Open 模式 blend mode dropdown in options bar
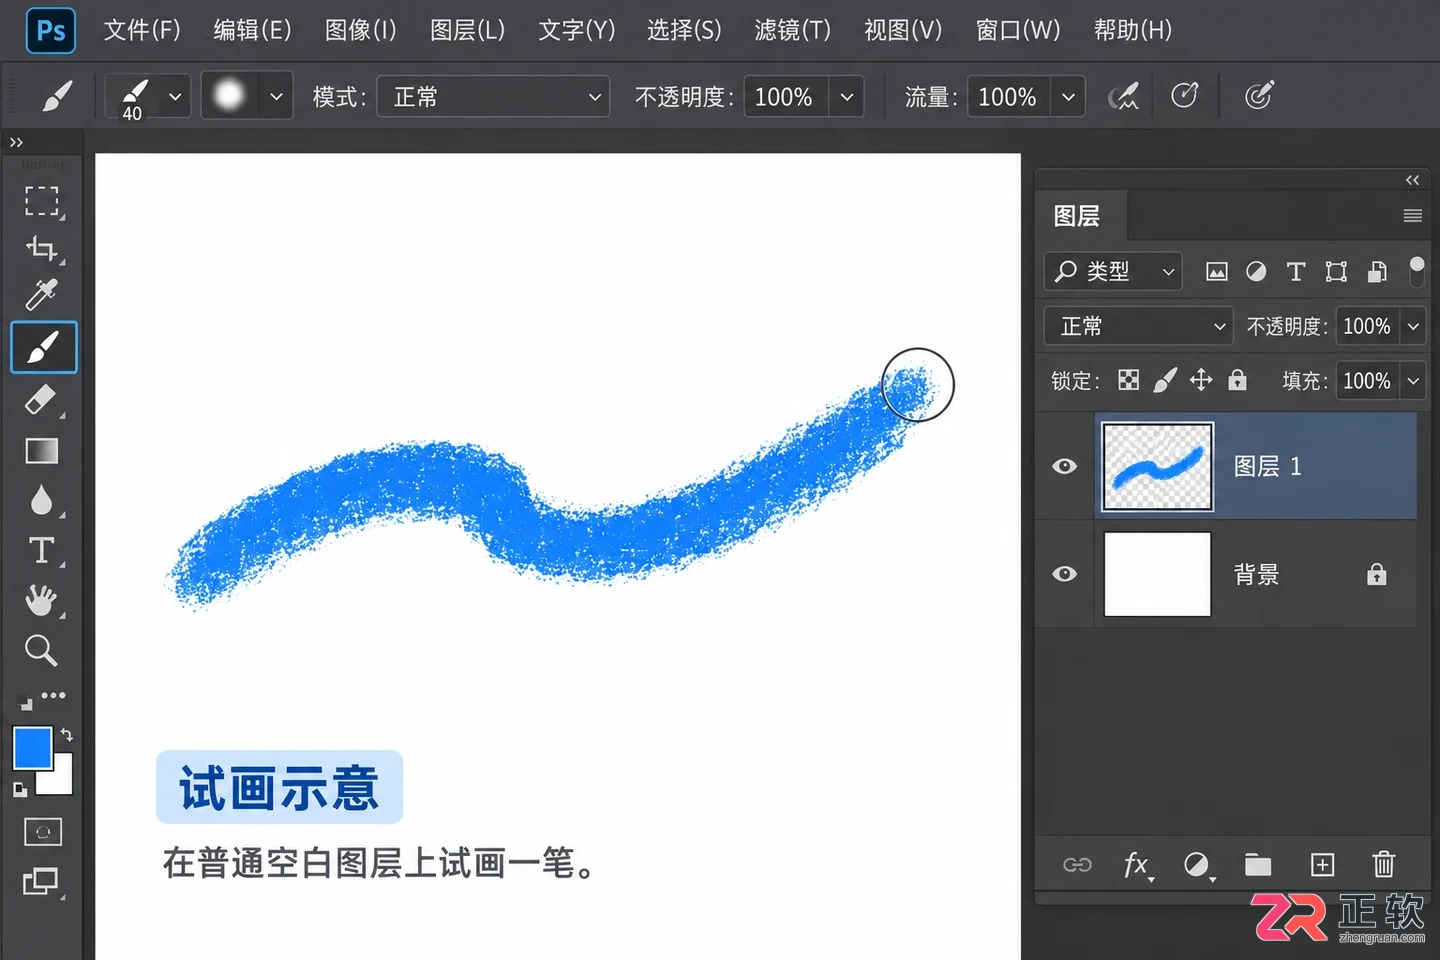 click(x=493, y=97)
